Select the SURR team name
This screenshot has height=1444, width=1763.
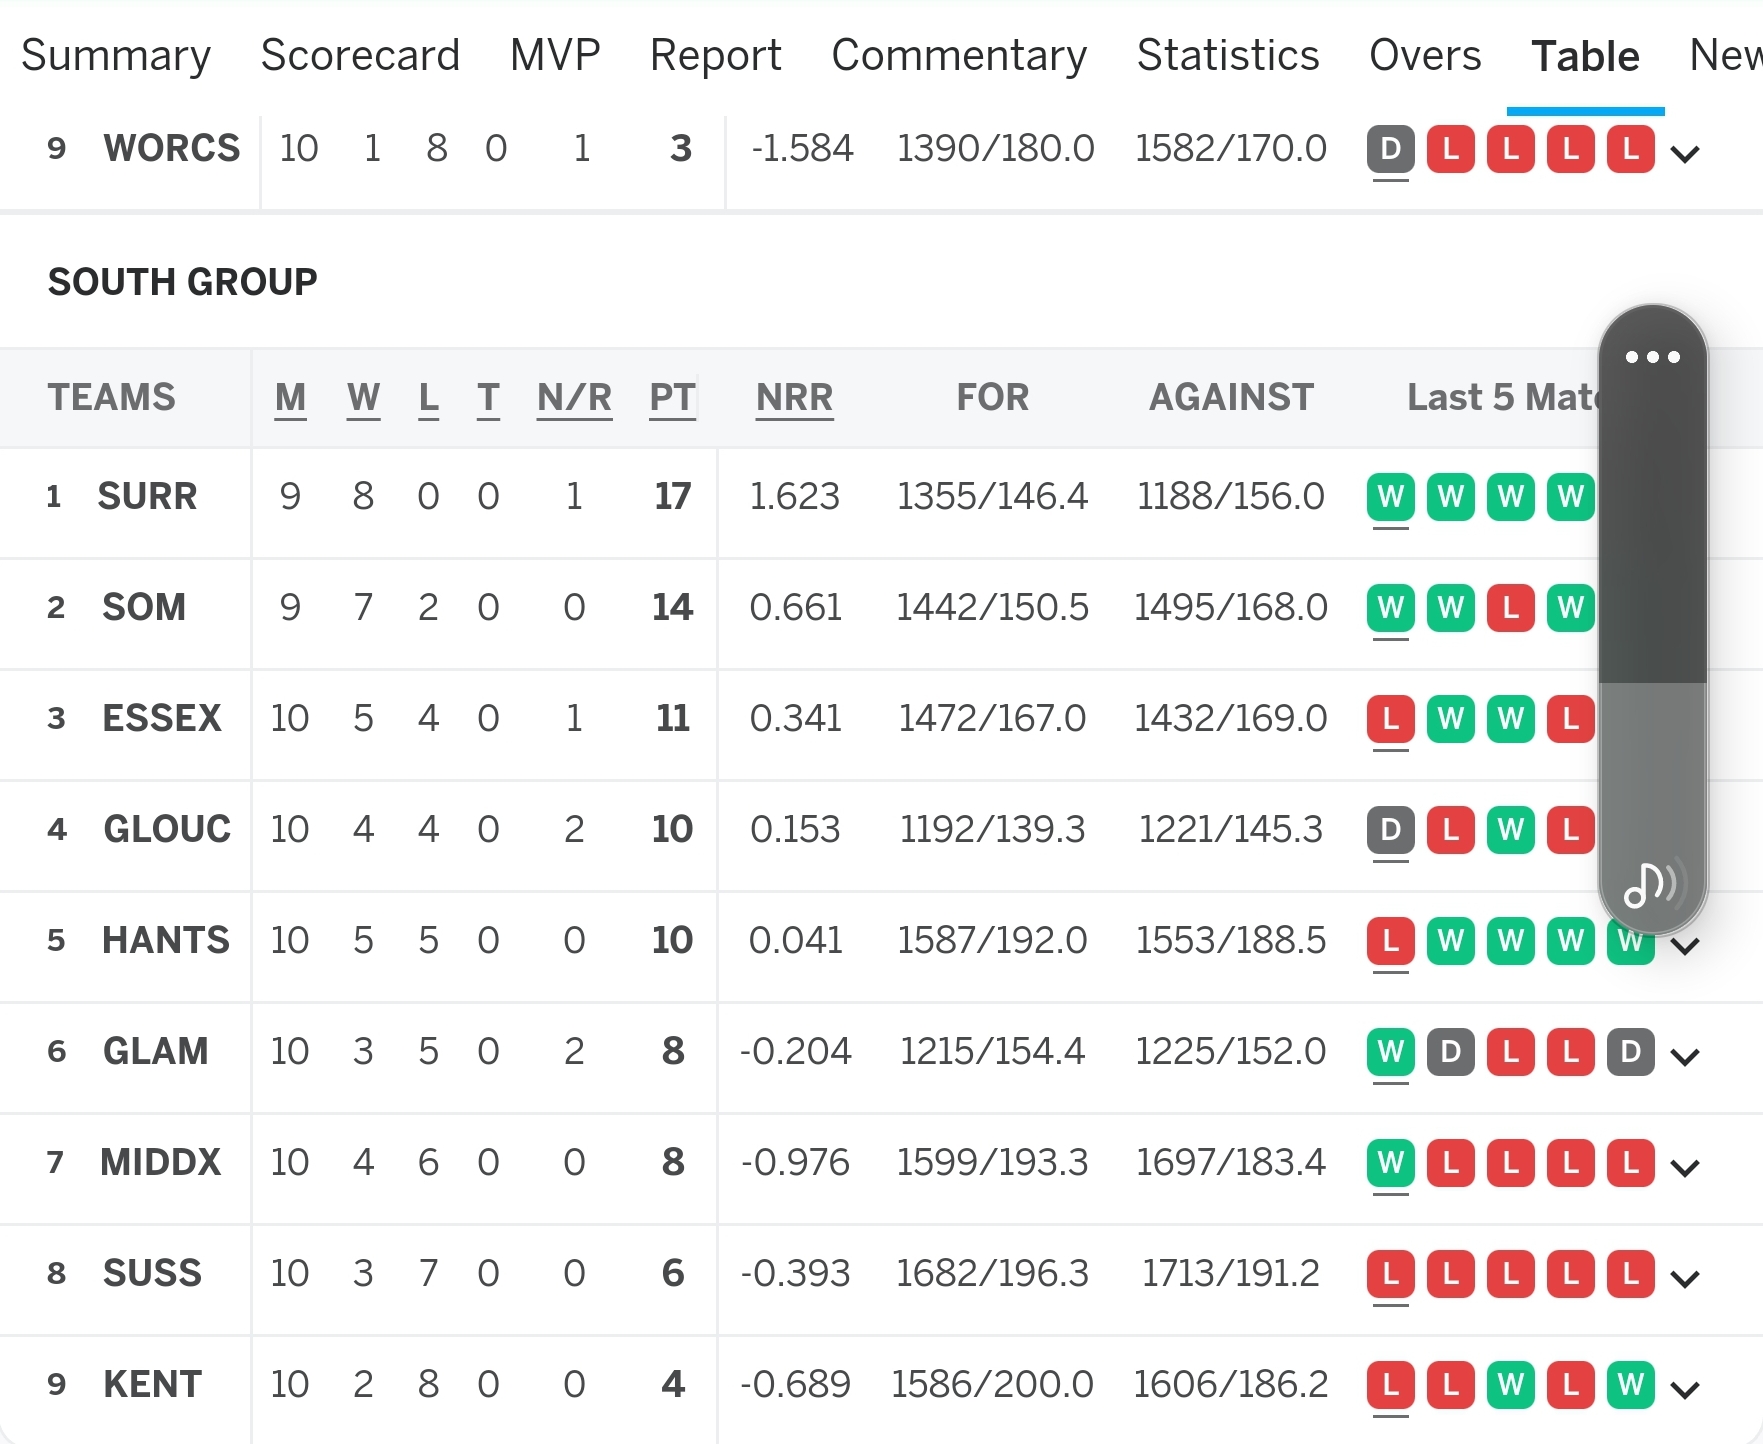pos(147,496)
